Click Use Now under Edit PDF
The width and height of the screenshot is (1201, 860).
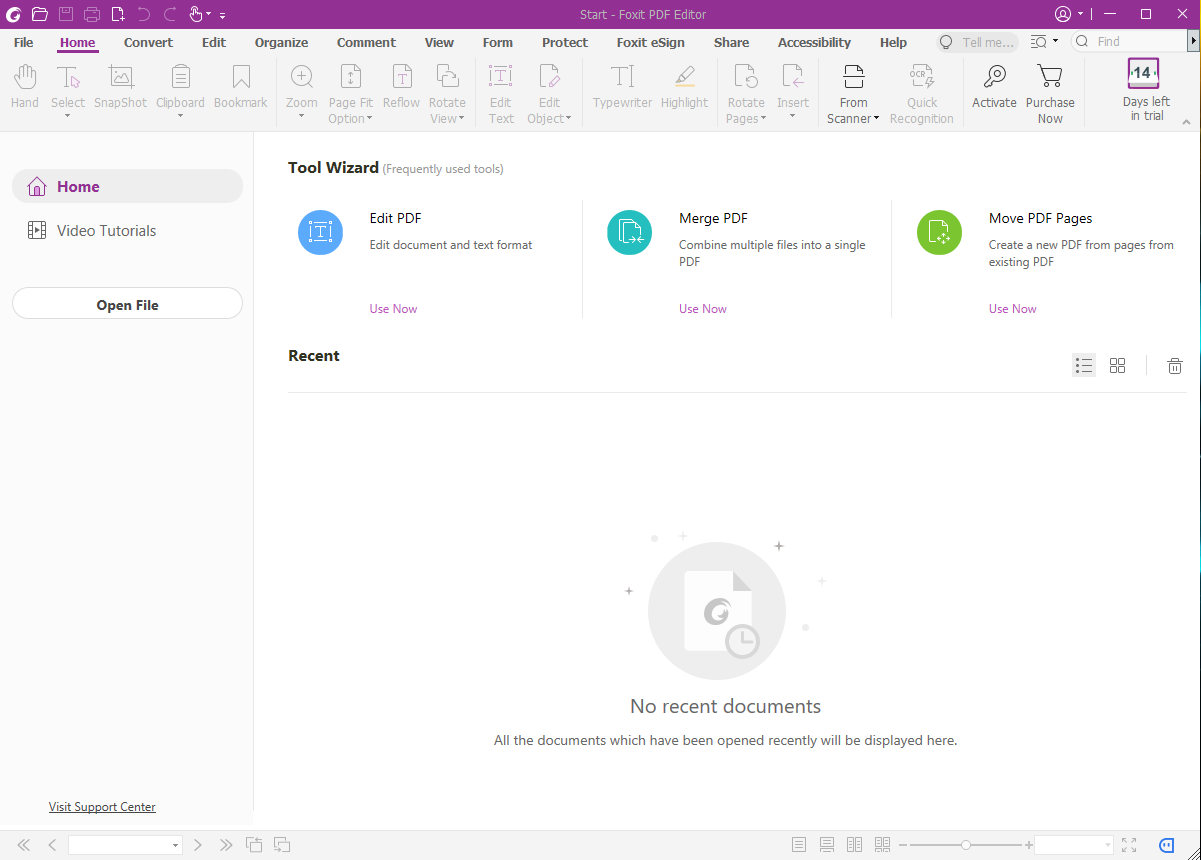point(393,309)
